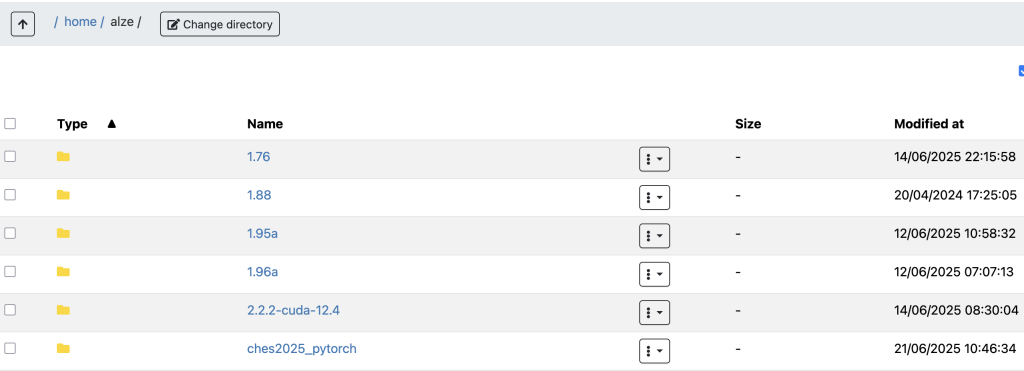Click folder icon of 1.88 row
The width and height of the screenshot is (1024, 371).
pyautogui.click(x=63, y=195)
